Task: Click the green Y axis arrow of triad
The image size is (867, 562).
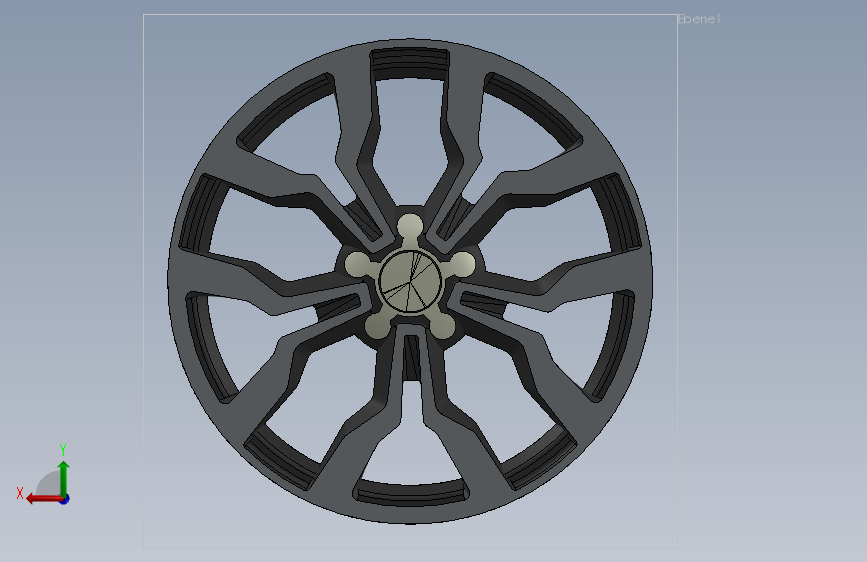Action: click(x=64, y=478)
